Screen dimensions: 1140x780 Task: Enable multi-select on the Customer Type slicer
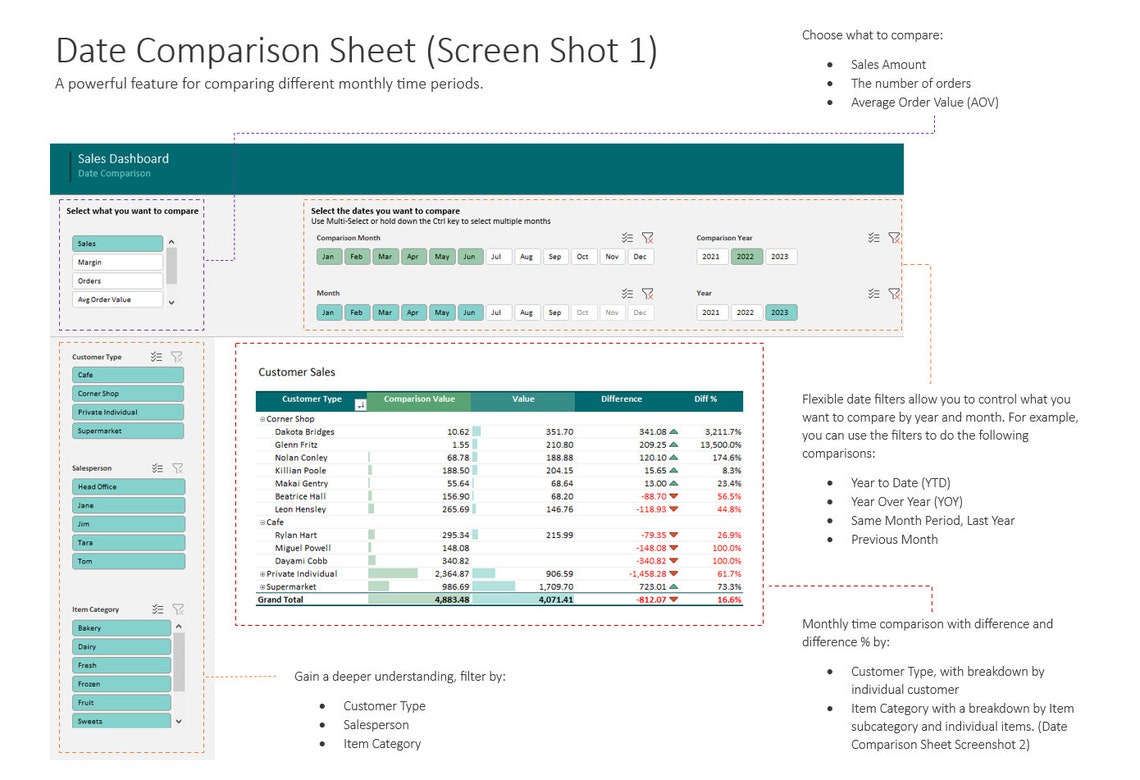pyautogui.click(x=155, y=356)
